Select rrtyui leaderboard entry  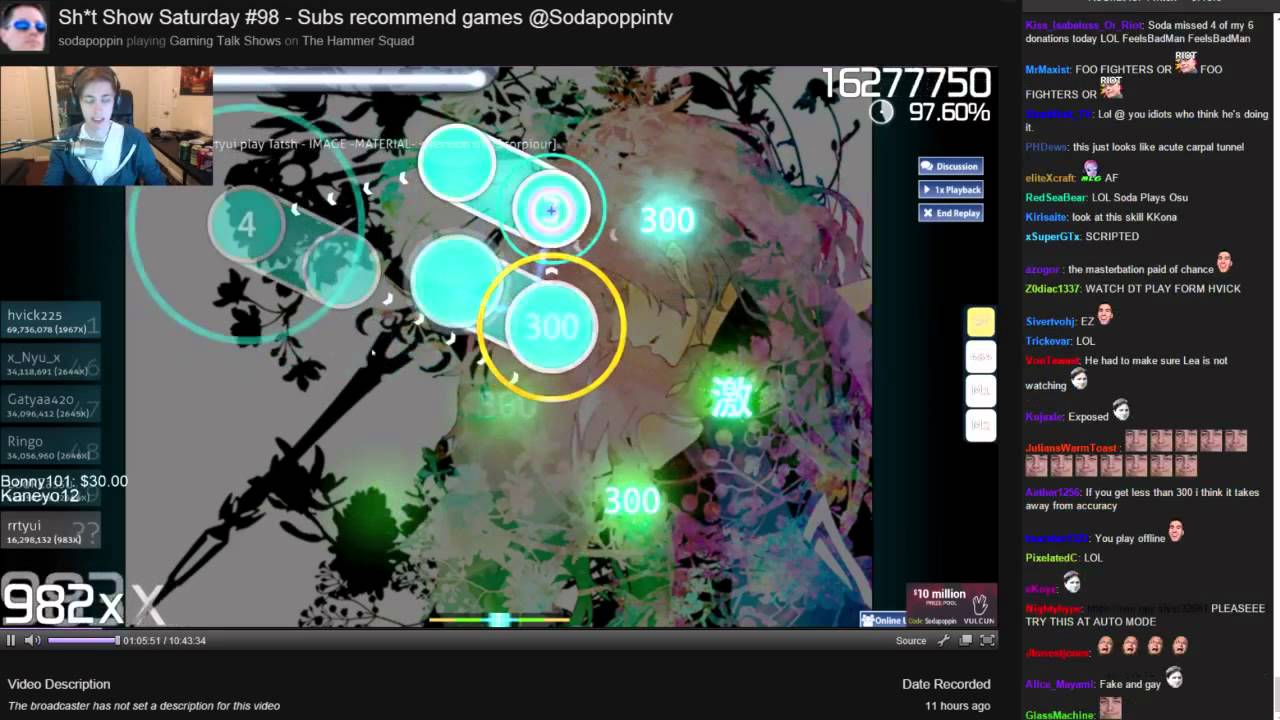coord(50,531)
